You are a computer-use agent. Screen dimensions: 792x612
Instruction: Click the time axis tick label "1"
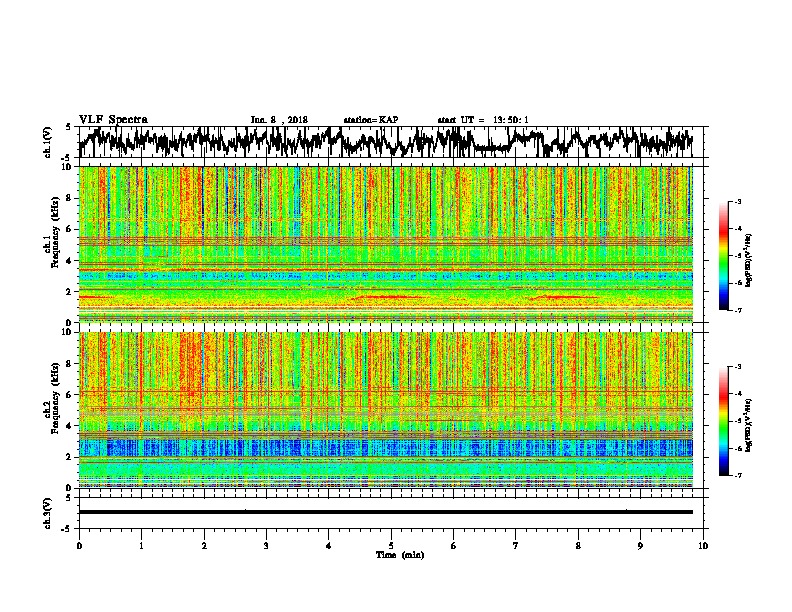[141, 546]
